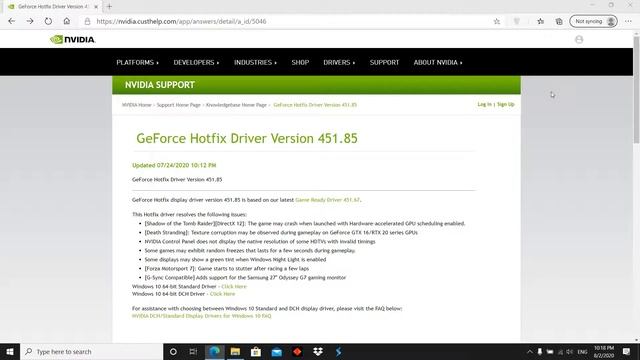Go forward in browser history
Viewport: 640px width, 360px height.
pyautogui.click(x=30, y=21)
